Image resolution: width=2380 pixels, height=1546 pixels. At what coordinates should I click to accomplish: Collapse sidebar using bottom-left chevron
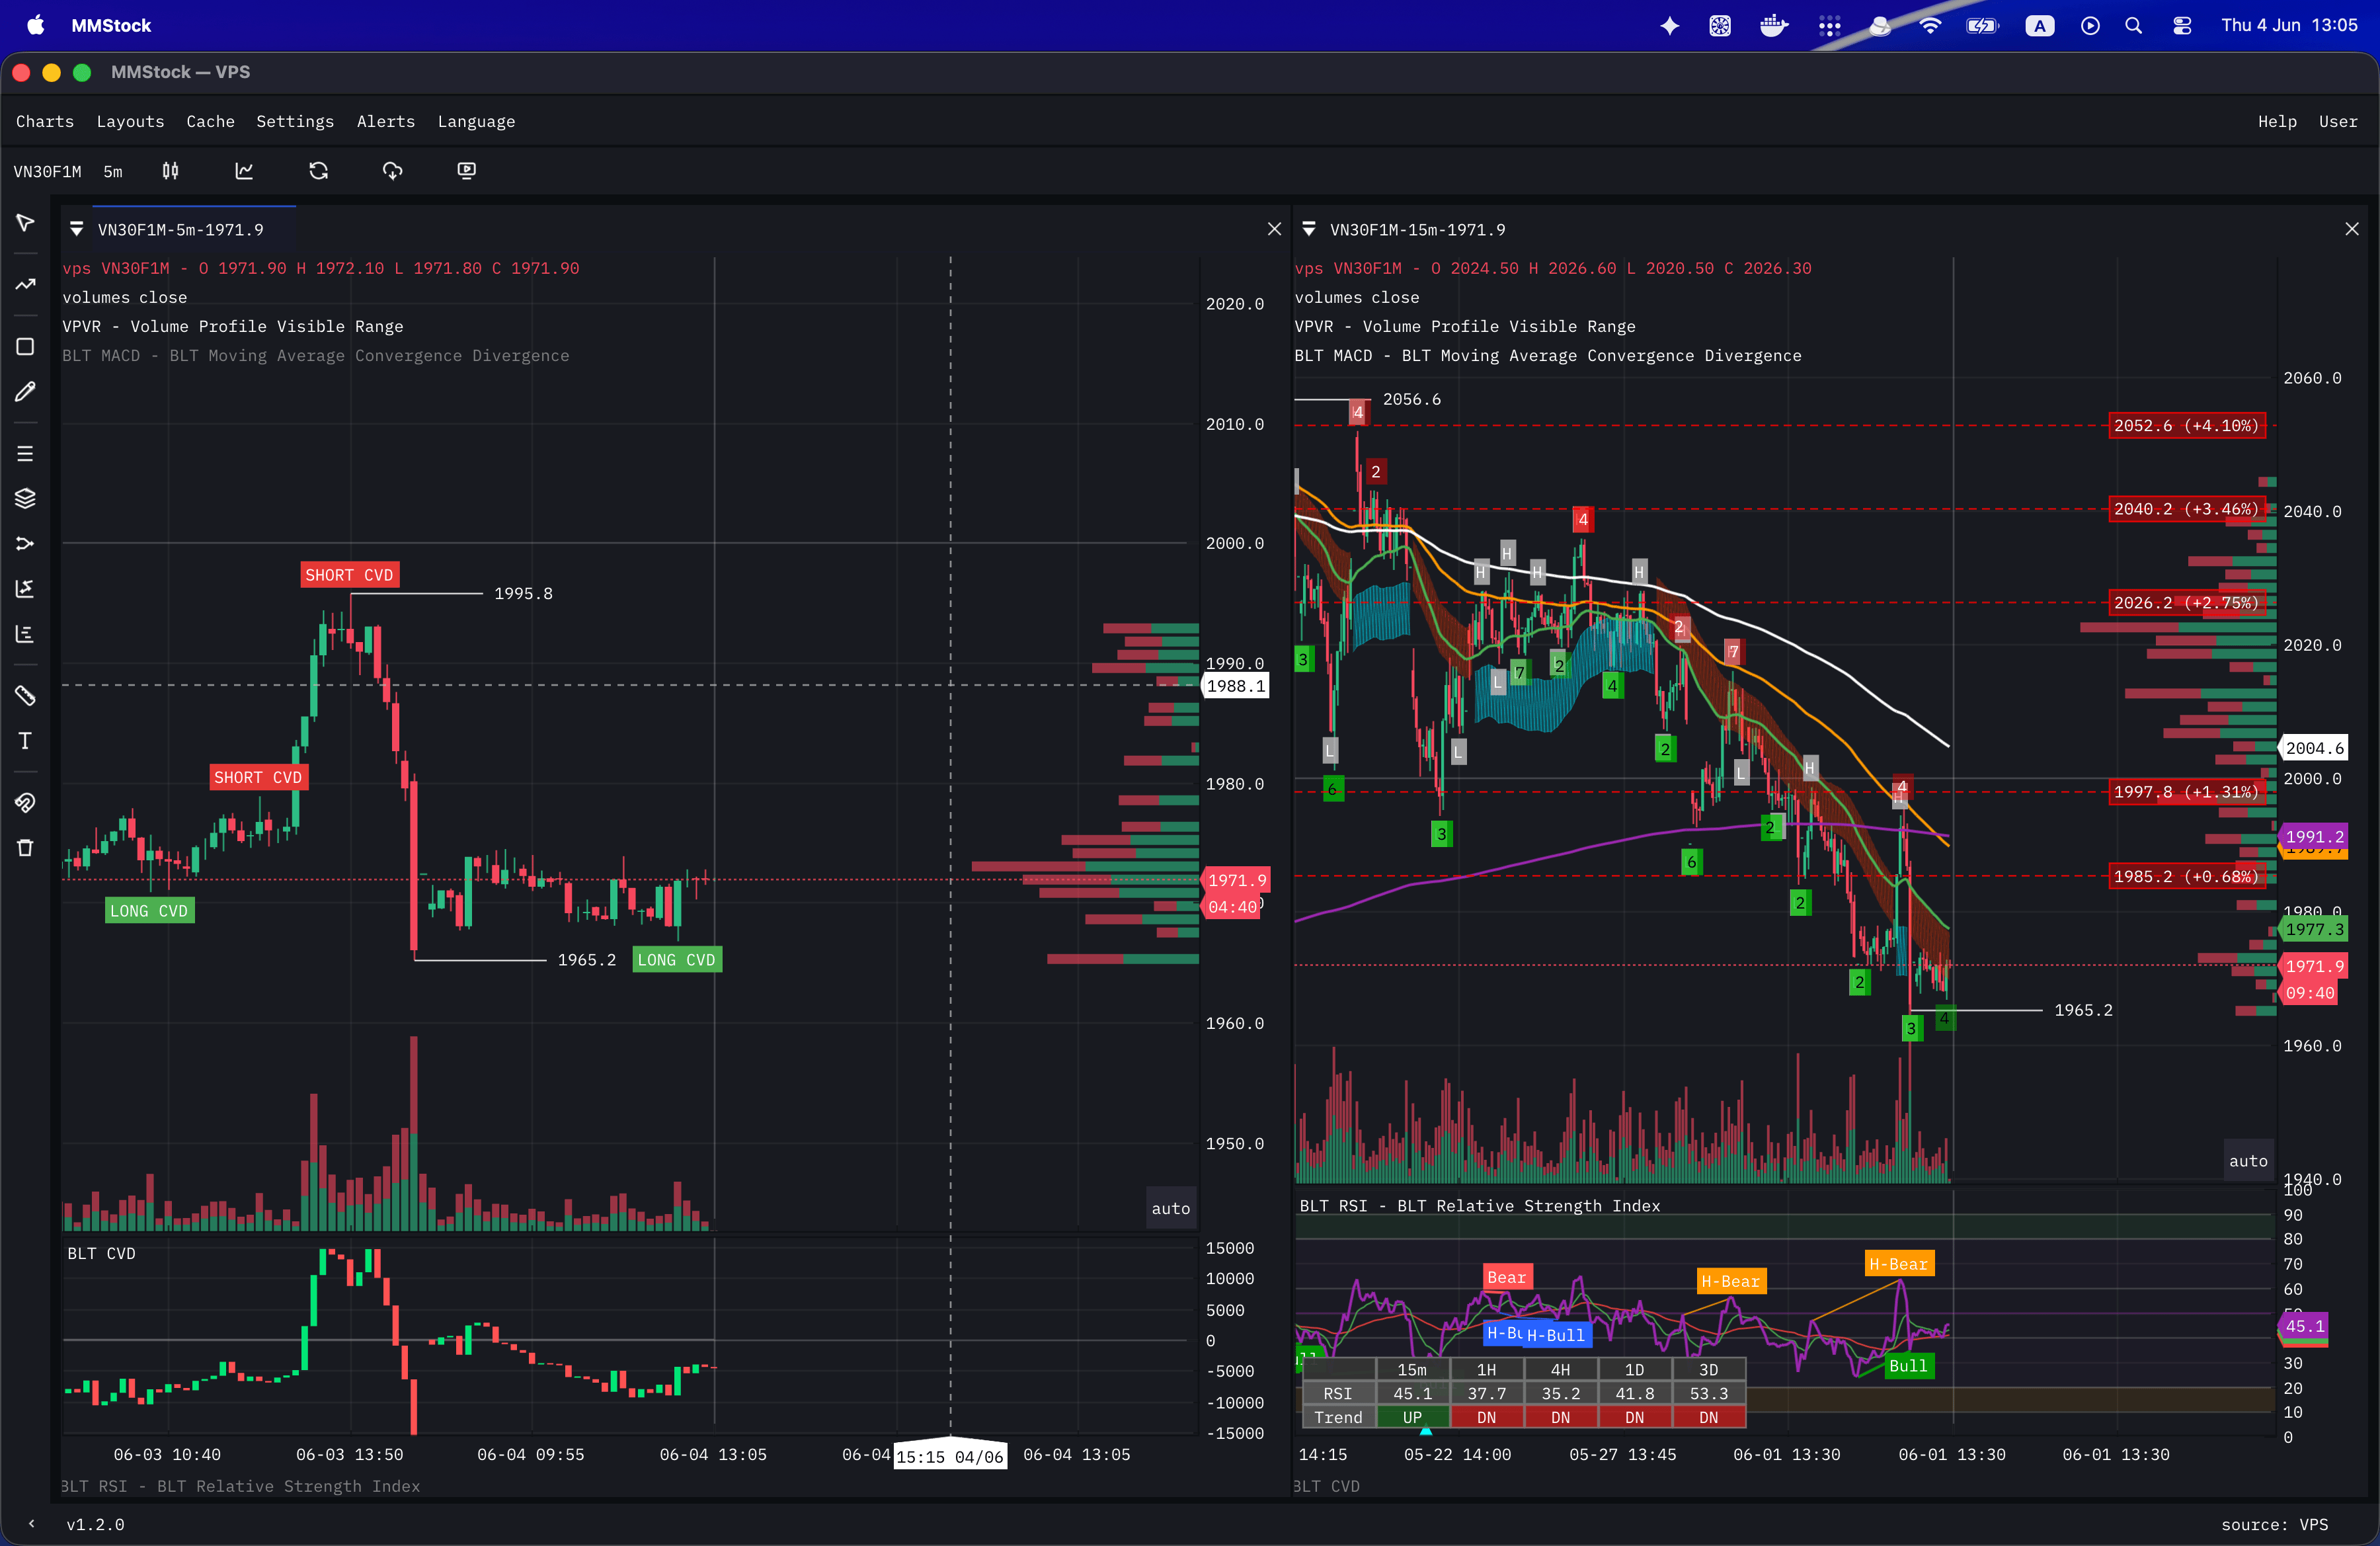coord(32,1524)
